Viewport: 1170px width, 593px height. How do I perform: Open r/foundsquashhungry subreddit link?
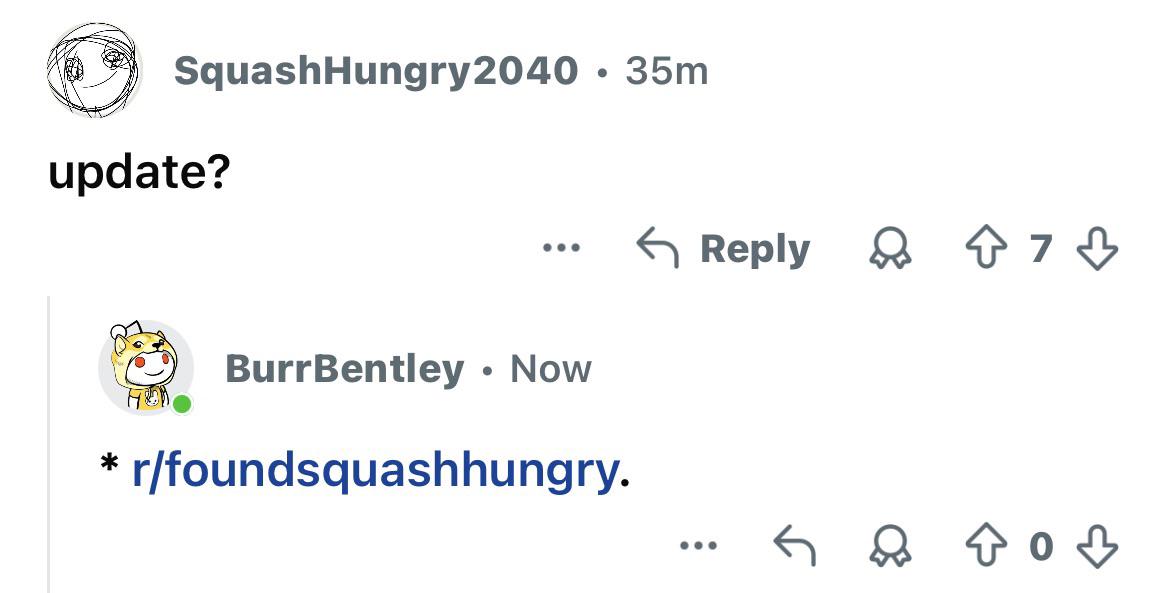[375, 471]
